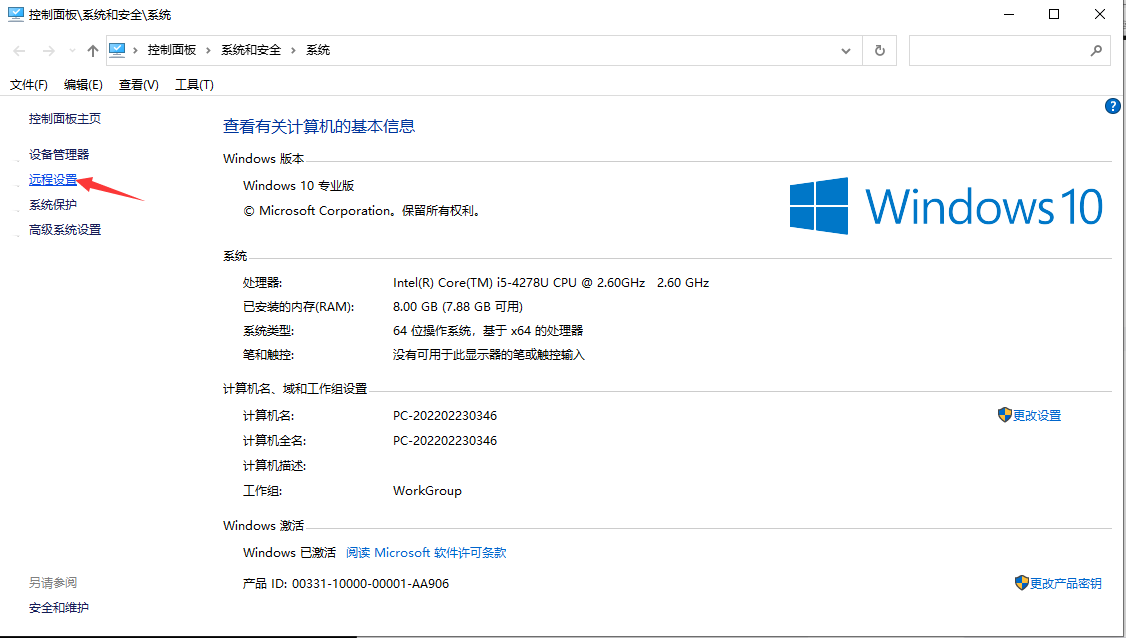
Task: Click computer name PC-202202230346 beside 计算机名
Action: (x=445, y=416)
